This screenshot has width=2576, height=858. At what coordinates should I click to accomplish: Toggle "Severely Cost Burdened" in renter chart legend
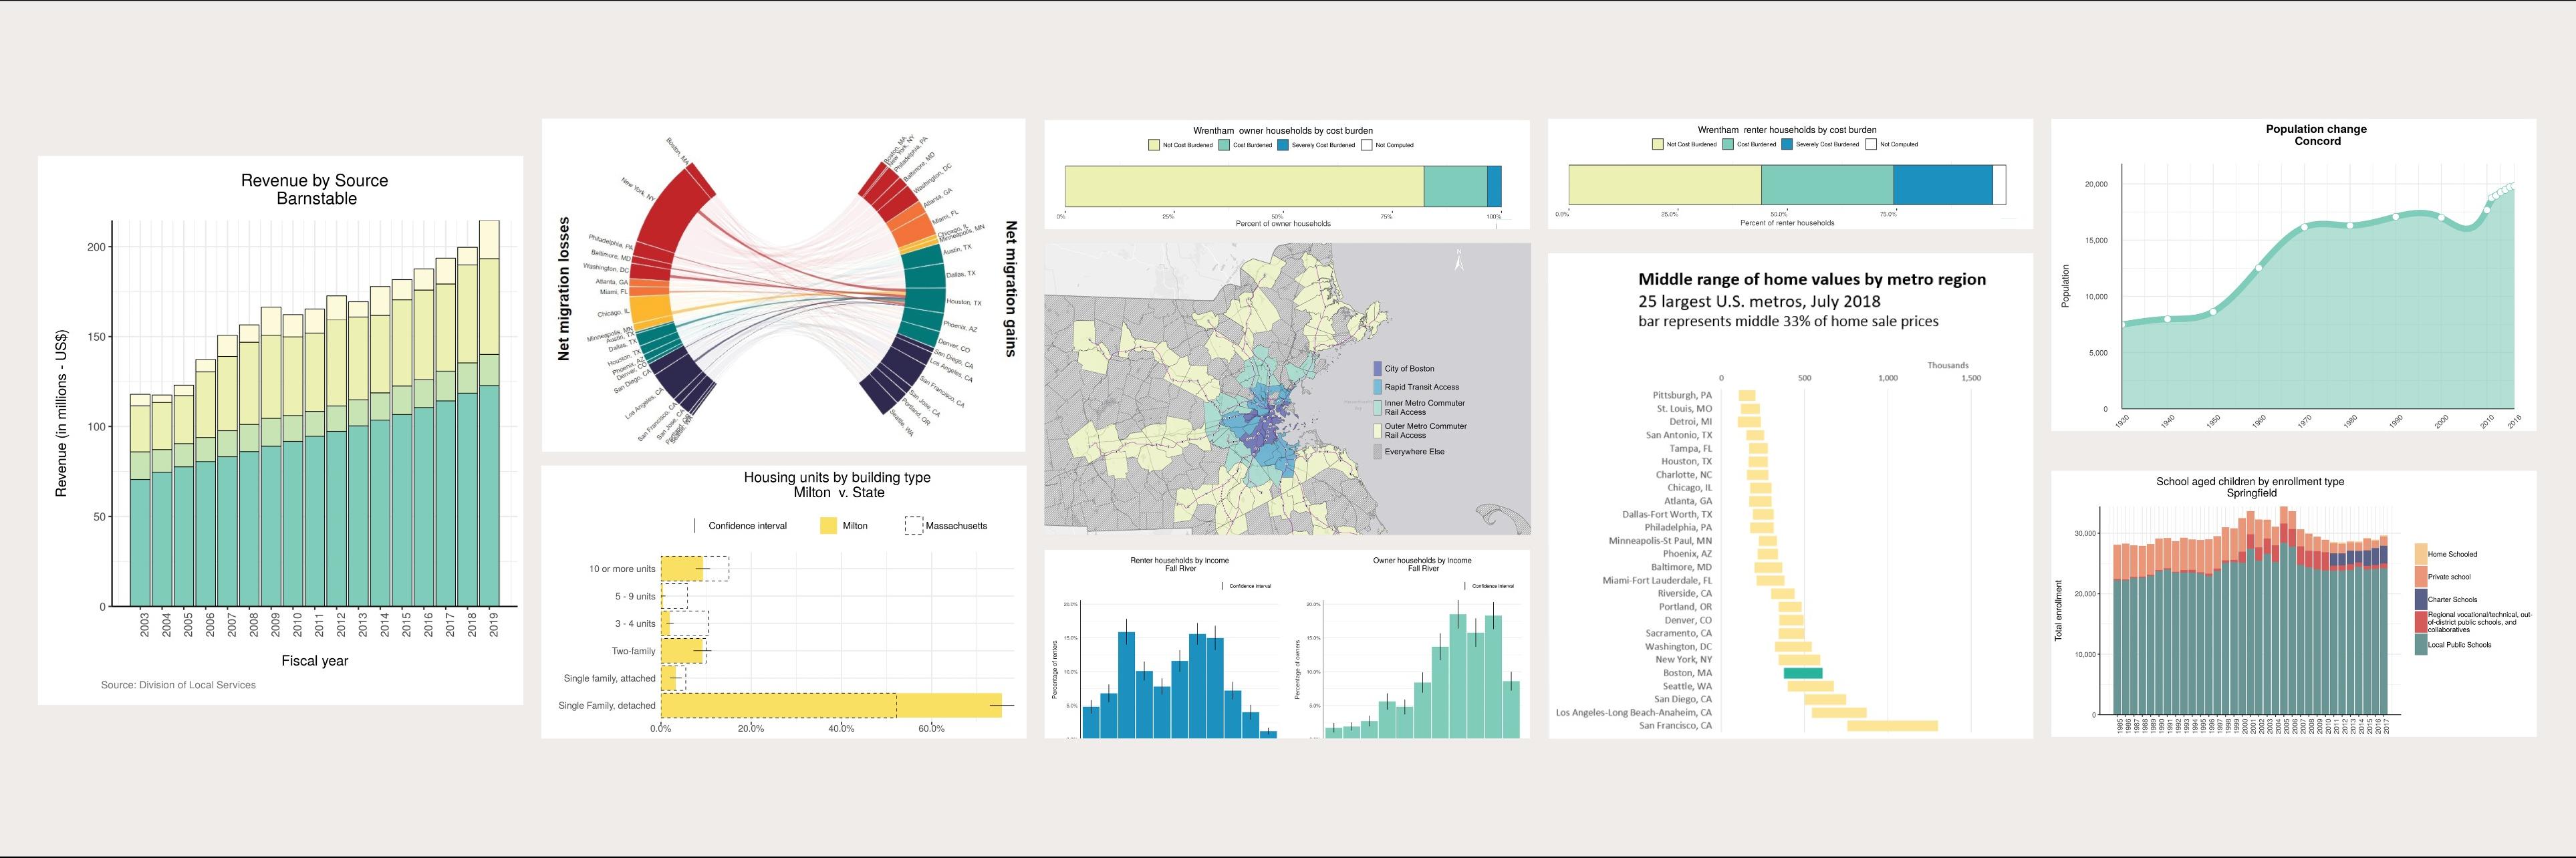(x=1787, y=144)
